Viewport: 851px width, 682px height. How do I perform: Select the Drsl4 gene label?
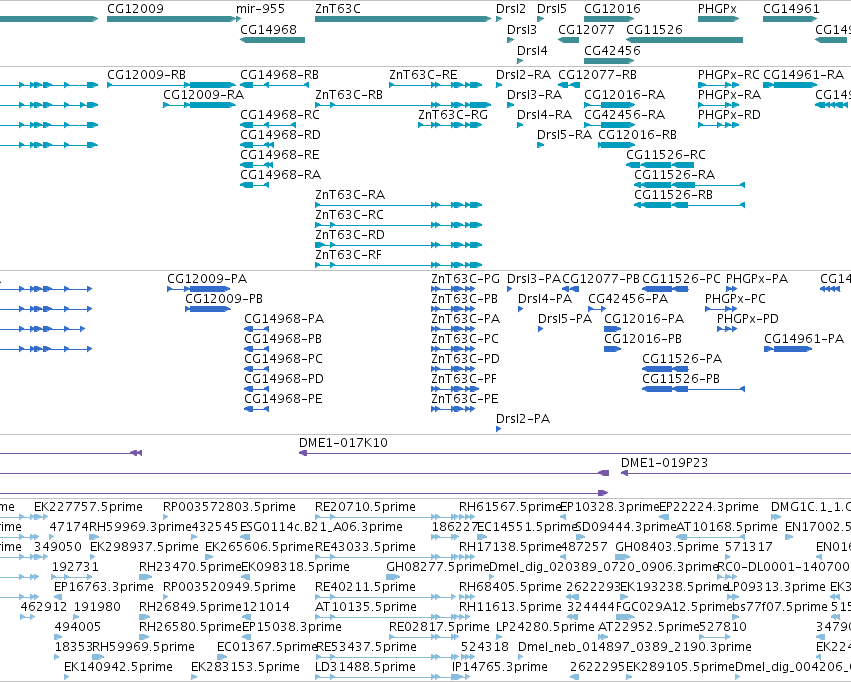click(x=532, y=50)
